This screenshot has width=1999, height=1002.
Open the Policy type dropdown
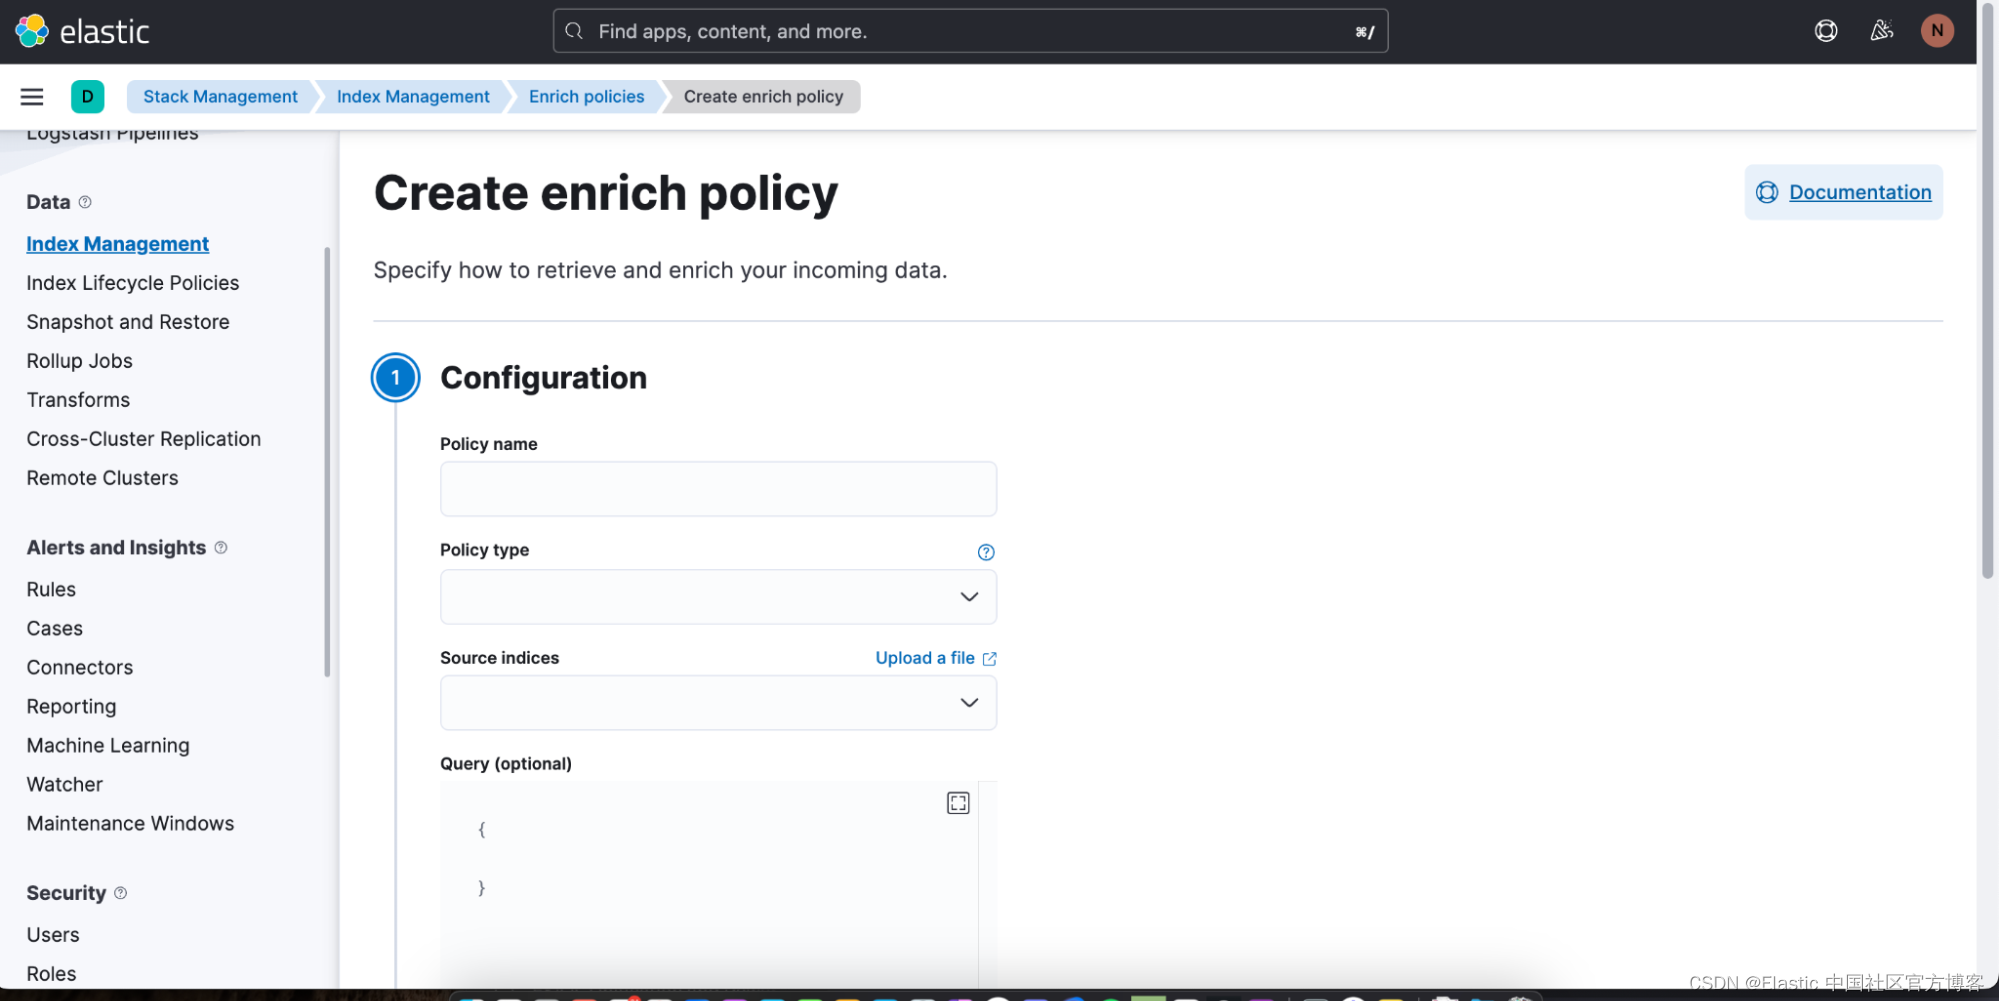point(718,597)
